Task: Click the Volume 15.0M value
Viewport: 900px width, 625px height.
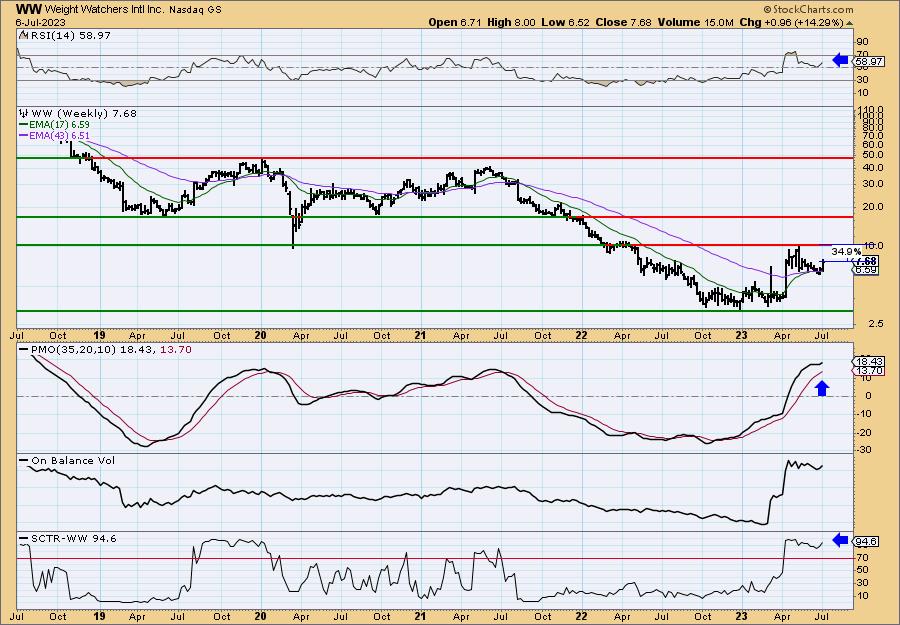Action: (x=696, y=22)
